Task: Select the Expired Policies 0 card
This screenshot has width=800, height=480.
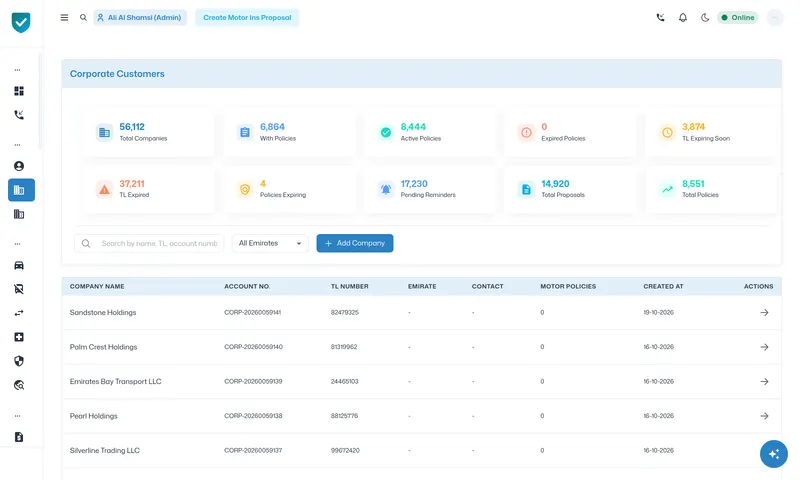Action: click(570, 132)
